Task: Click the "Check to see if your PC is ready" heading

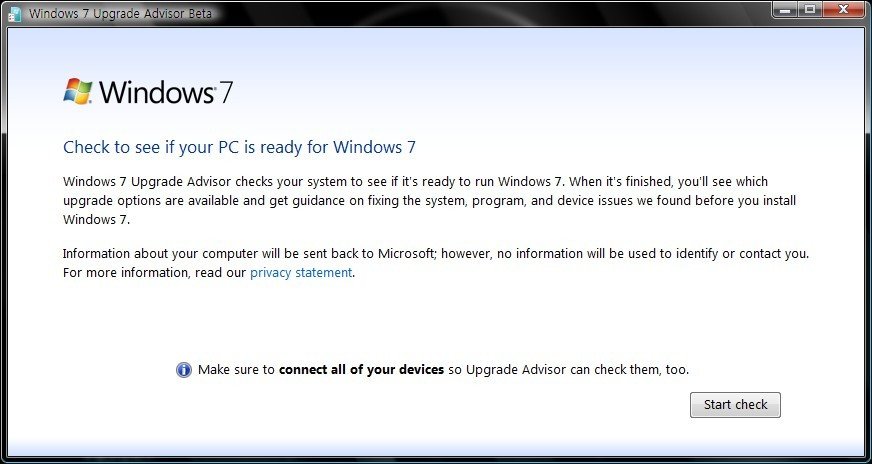Action: point(239,147)
